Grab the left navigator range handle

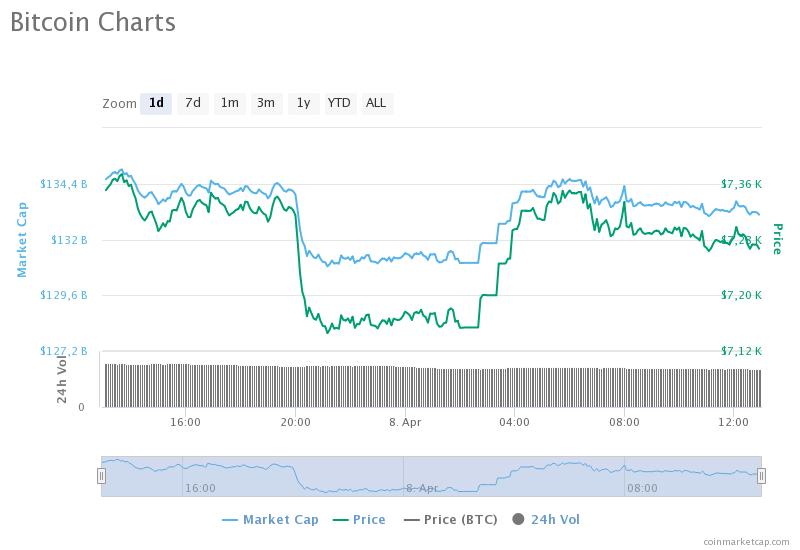click(x=101, y=476)
